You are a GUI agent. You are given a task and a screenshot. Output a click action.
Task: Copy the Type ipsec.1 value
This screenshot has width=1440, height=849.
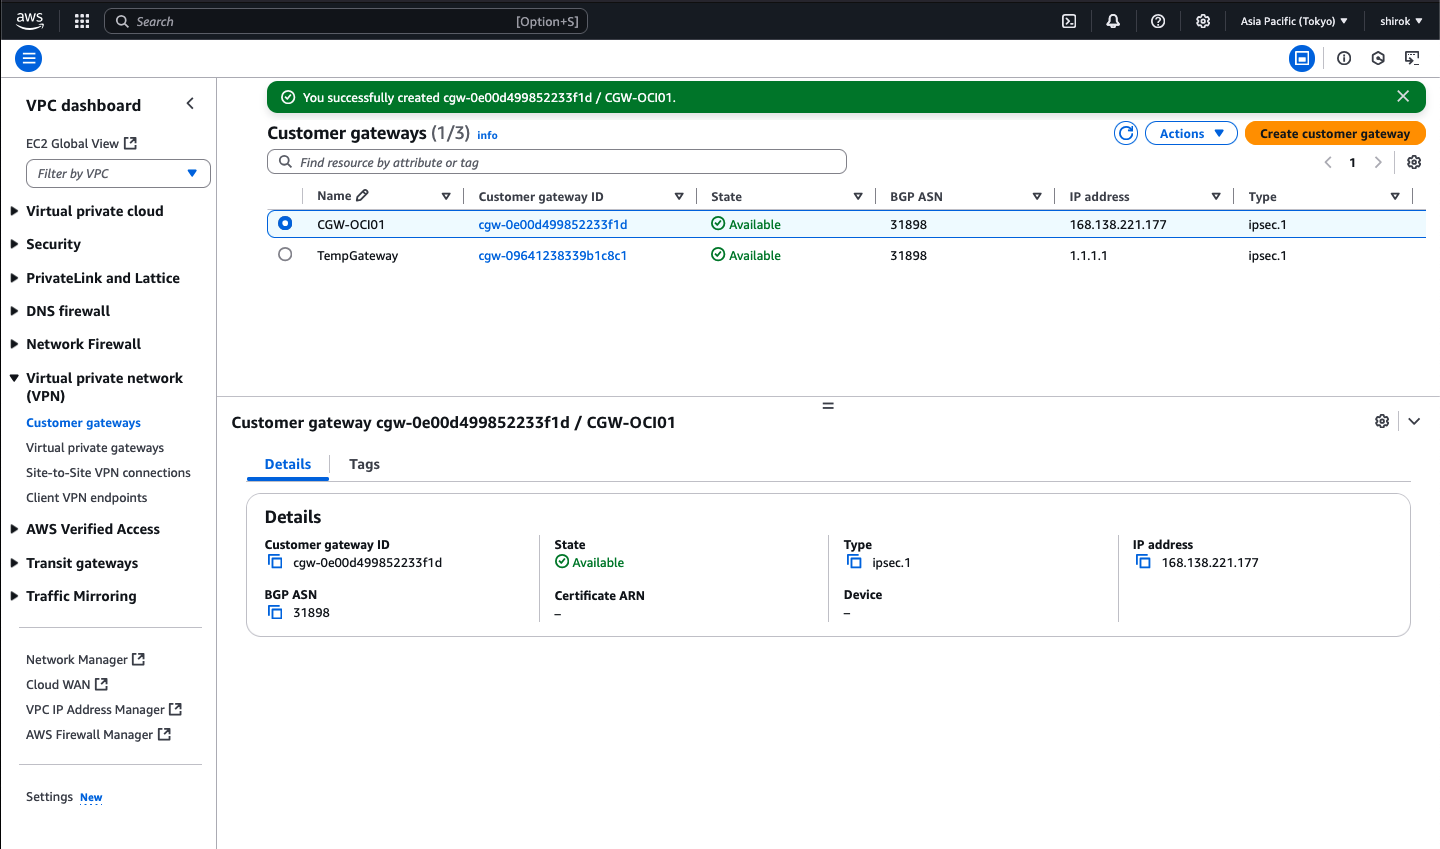pos(854,562)
